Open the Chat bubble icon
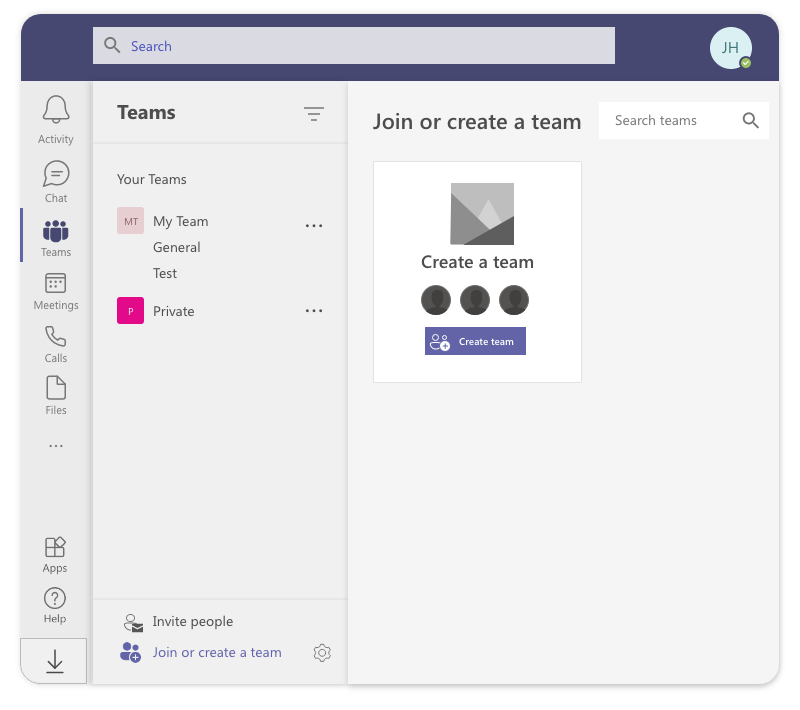The width and height of the screenshot is (800, 710). point(56,174)
